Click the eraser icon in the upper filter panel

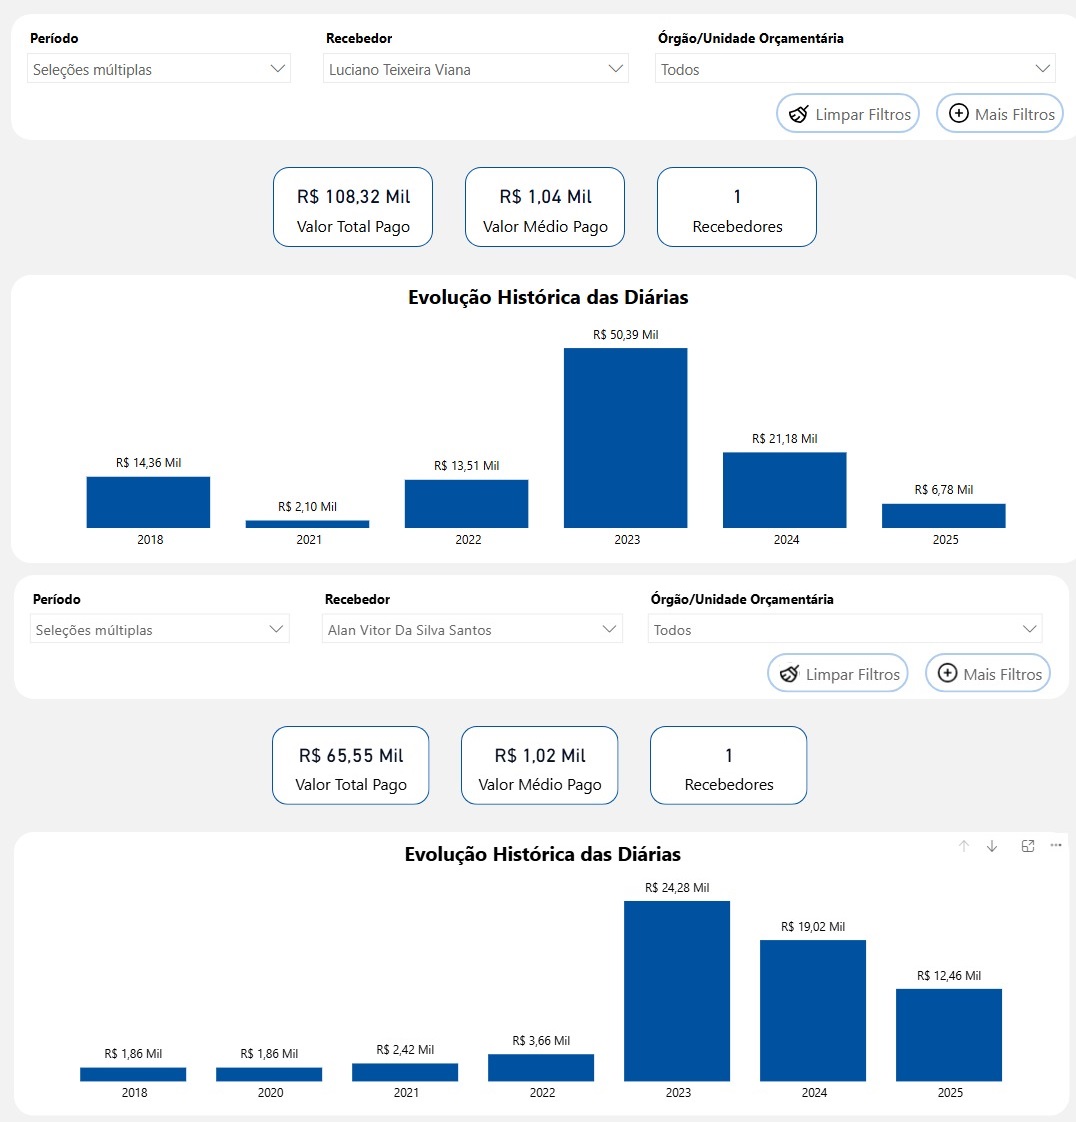pos(798,114)
